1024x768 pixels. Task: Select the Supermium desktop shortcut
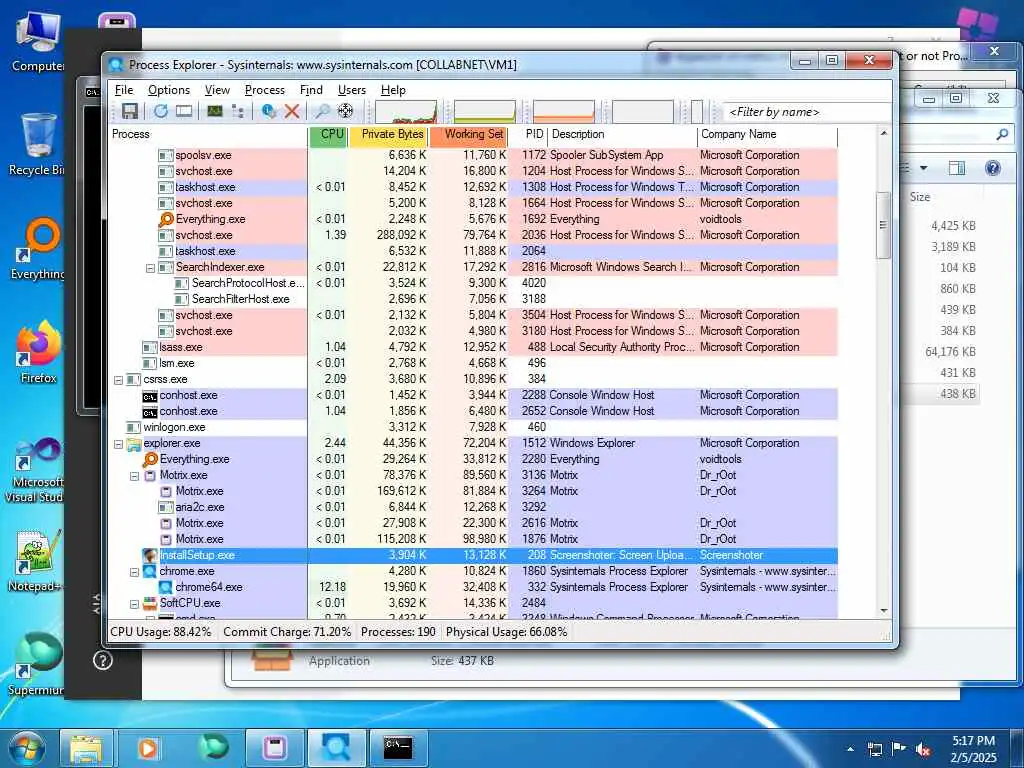[37, 664]
